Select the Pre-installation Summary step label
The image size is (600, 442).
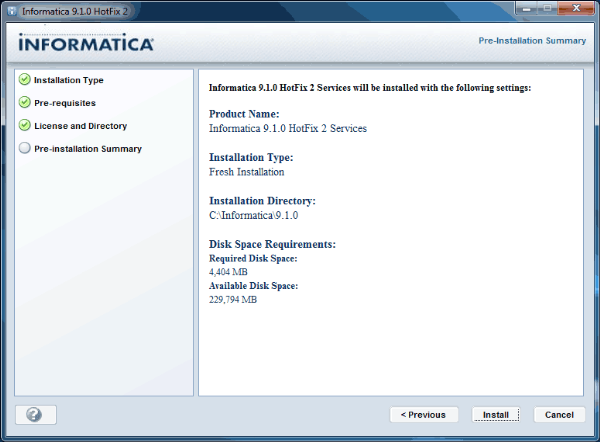point(88,149)
